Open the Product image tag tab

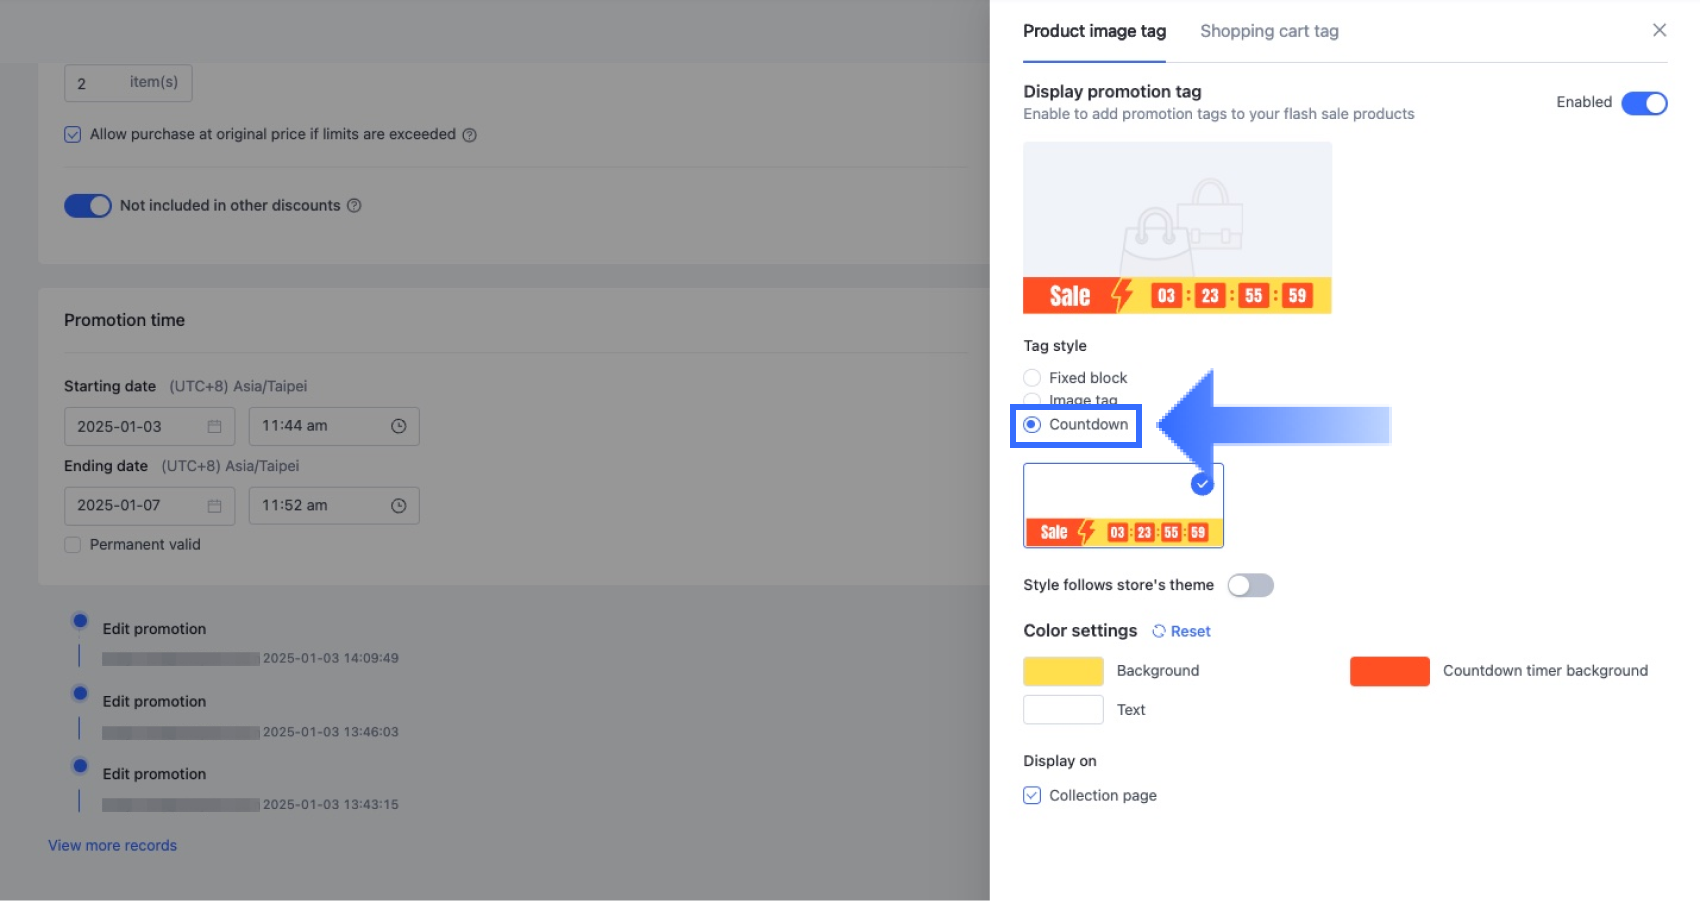point(1094,31)
